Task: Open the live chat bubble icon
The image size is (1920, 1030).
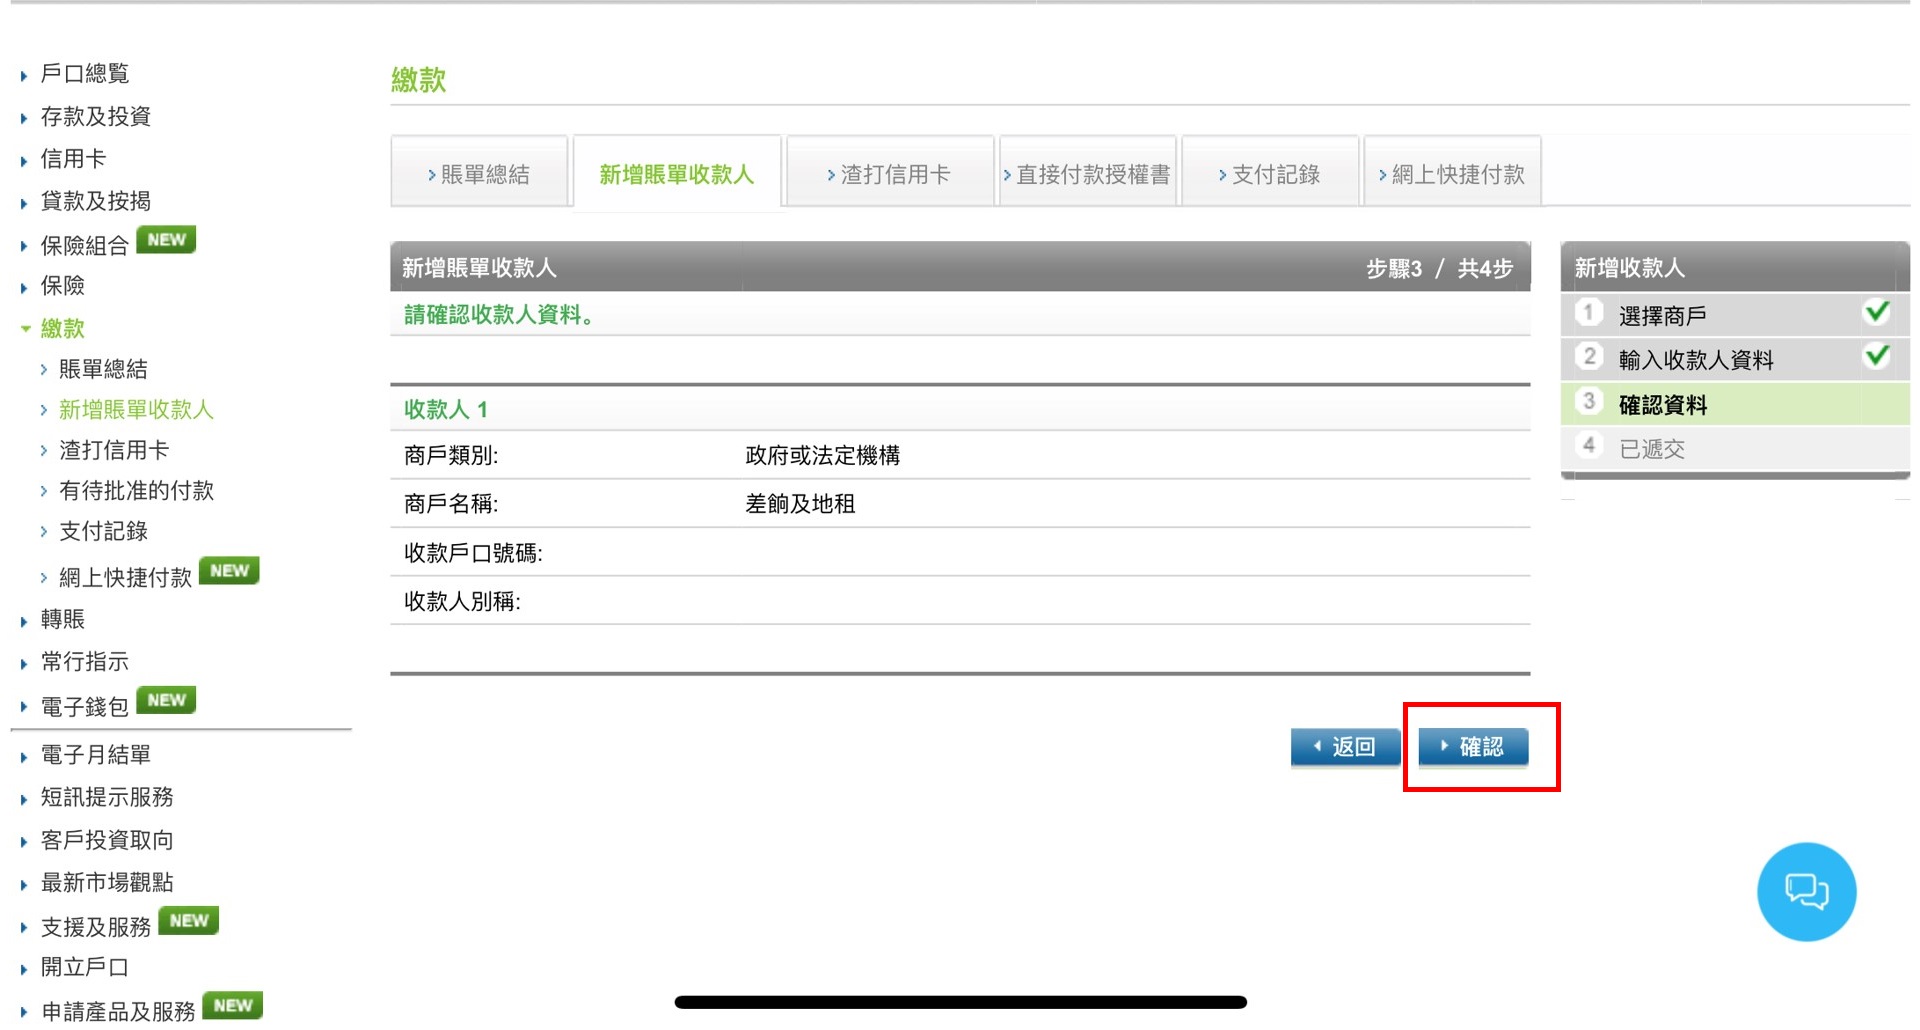Action: 1806,891
